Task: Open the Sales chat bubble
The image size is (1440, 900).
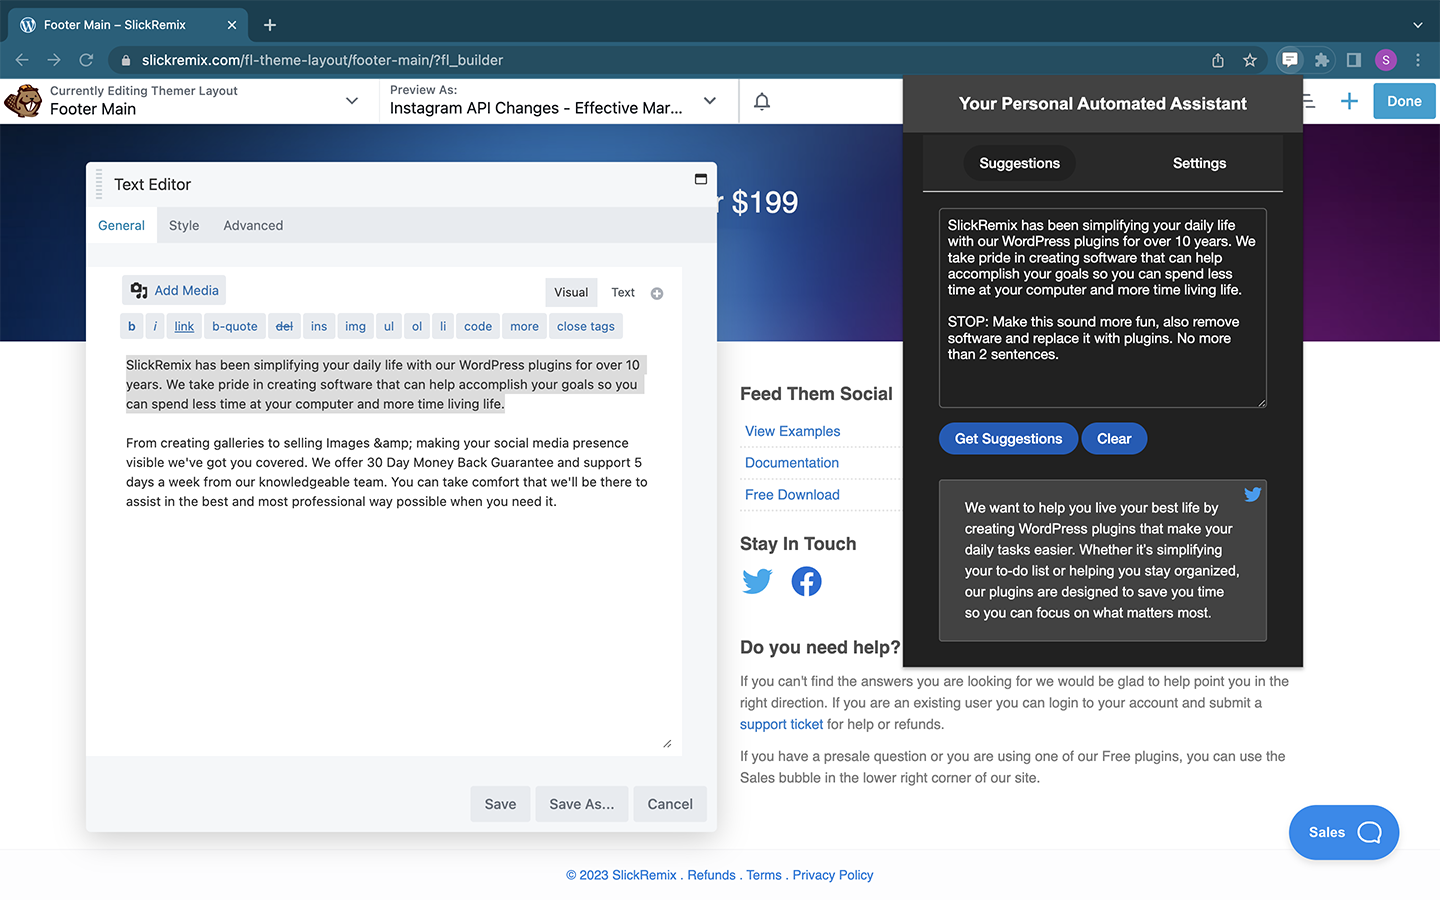Action: pyautogui.click(x=1344, y=832)
